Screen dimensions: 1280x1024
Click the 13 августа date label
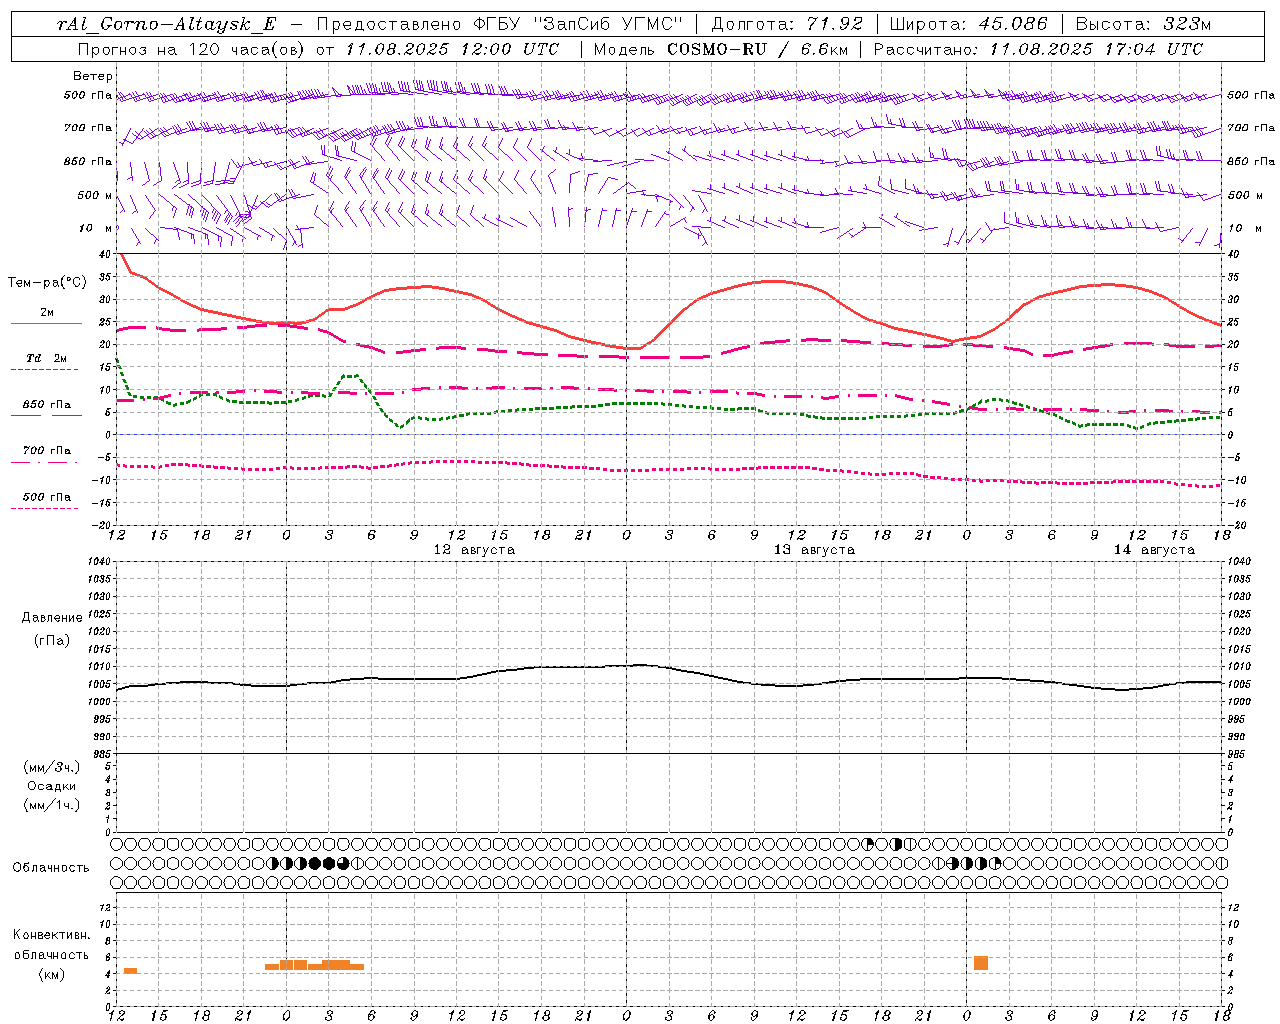click(814, 550)
